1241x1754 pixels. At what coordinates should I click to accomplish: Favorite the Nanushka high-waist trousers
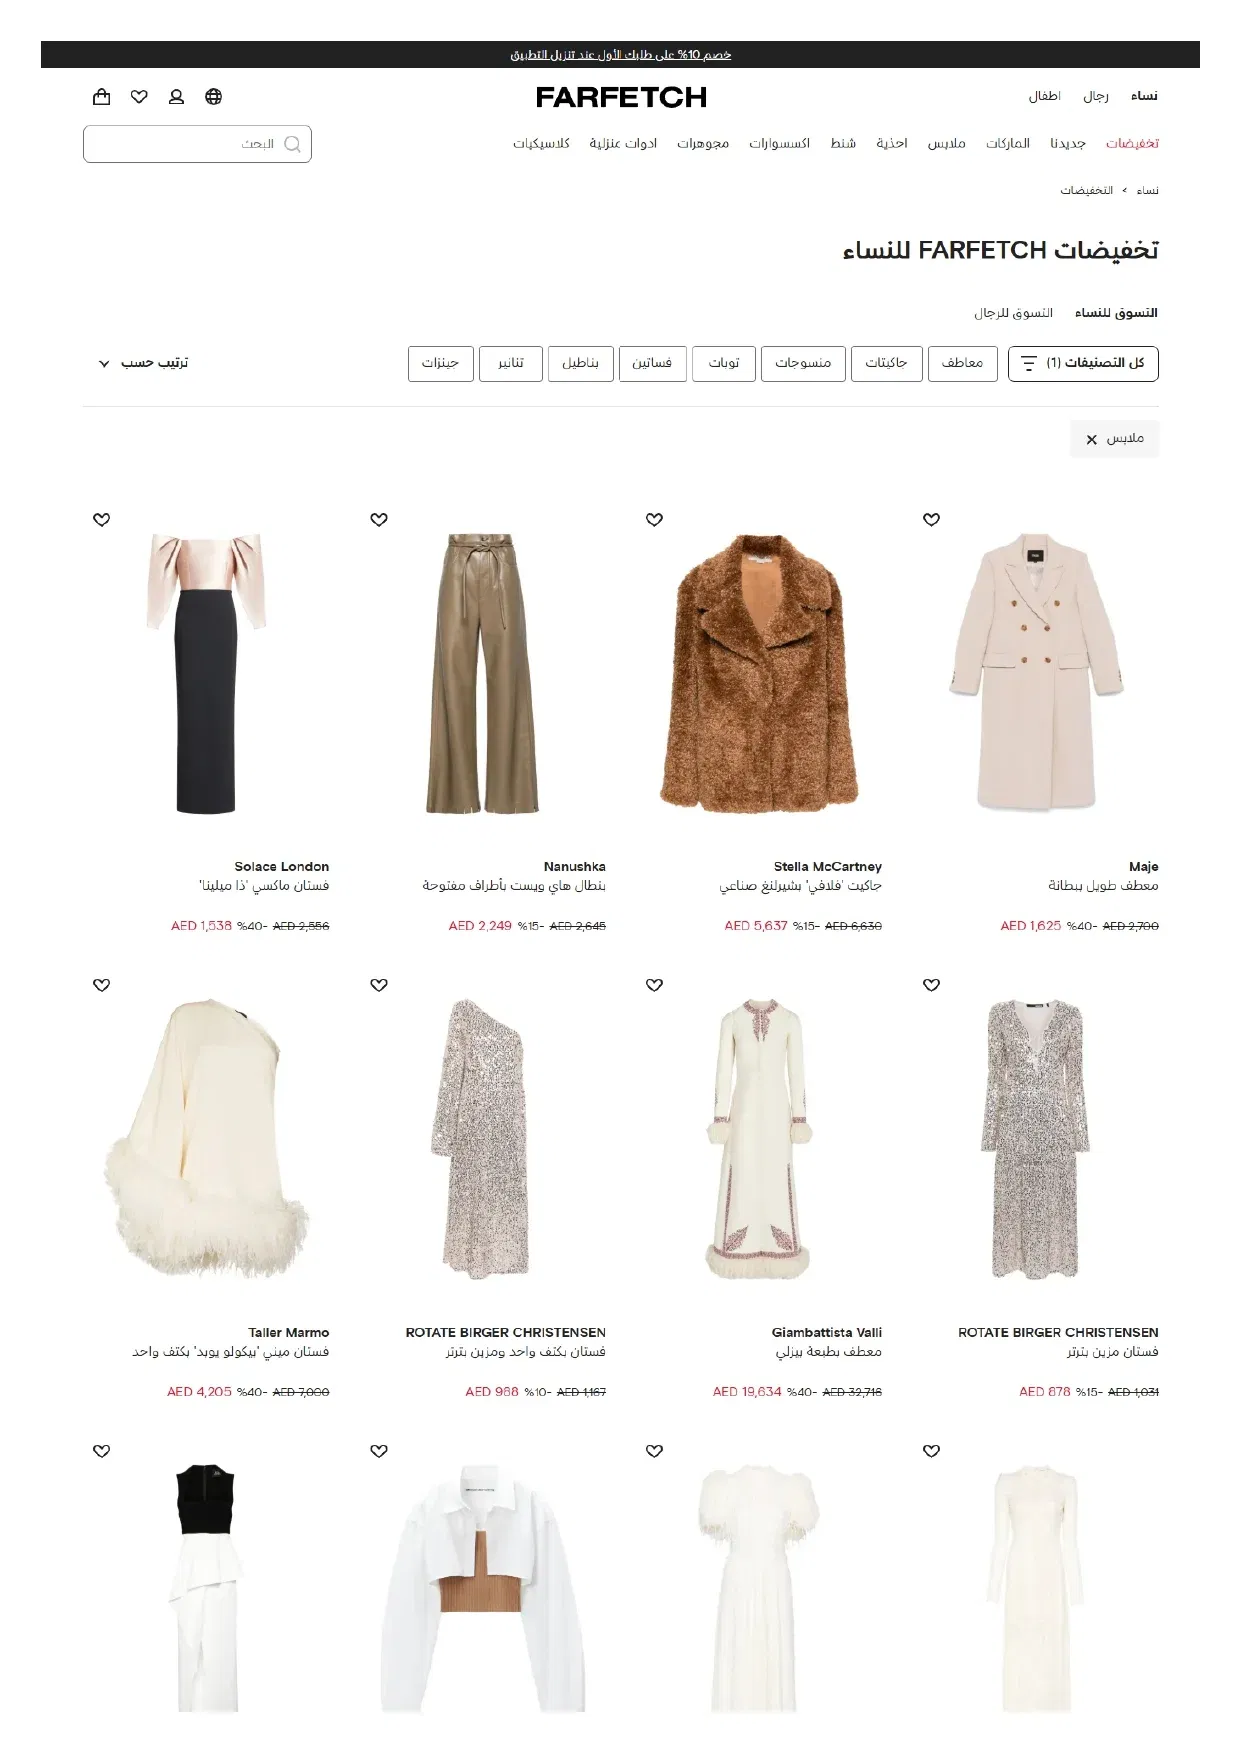378,519
